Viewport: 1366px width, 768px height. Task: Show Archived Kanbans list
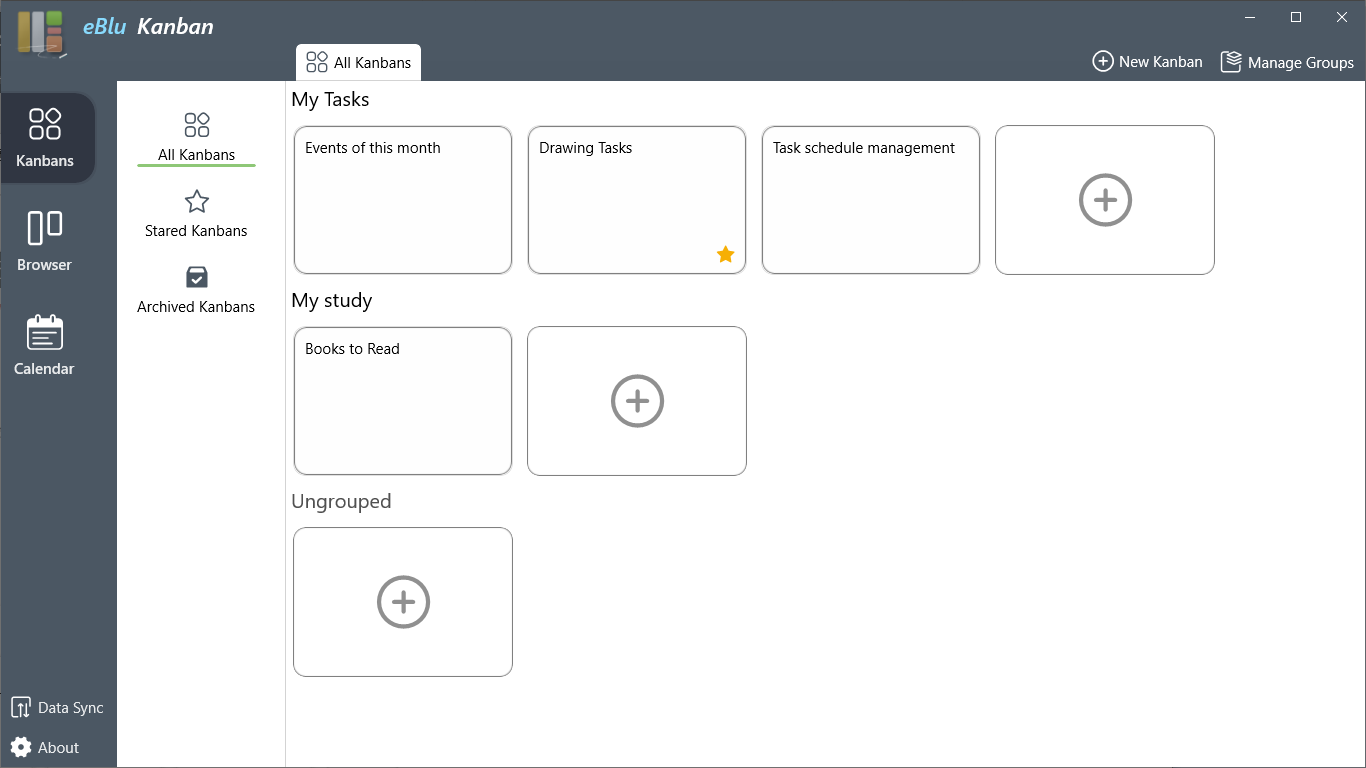point(196,290)
